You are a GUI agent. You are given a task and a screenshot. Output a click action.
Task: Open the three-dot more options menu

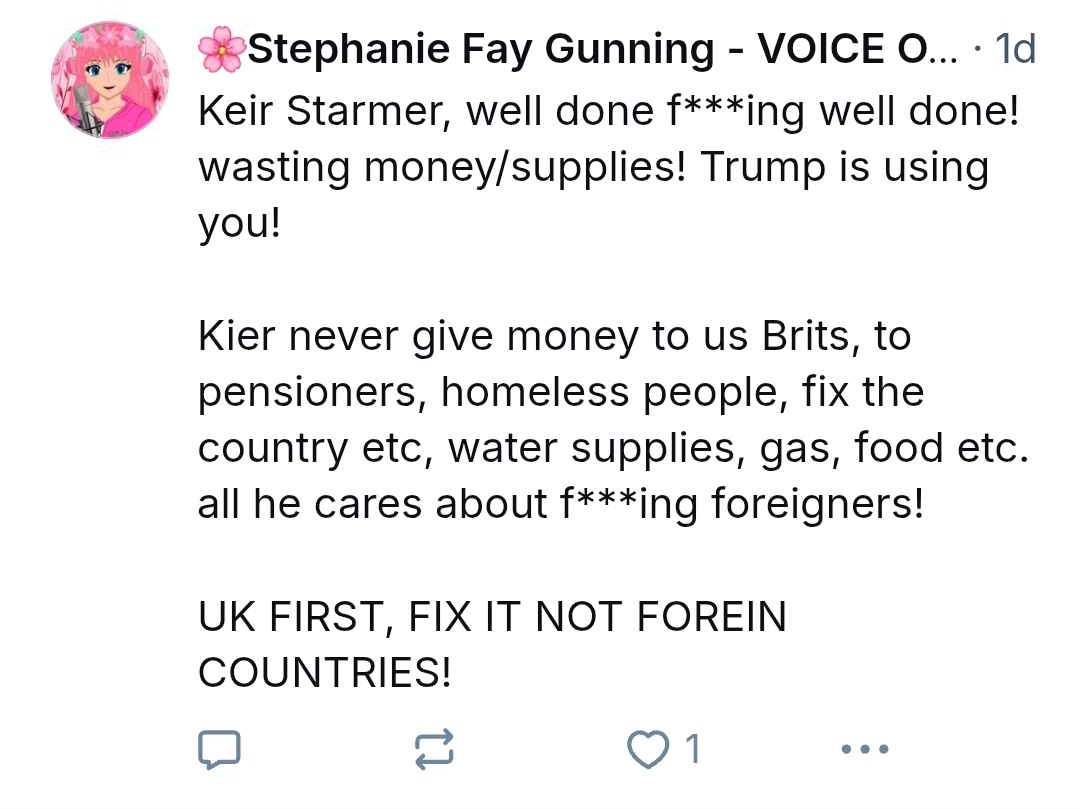click(x=864, y=748)
